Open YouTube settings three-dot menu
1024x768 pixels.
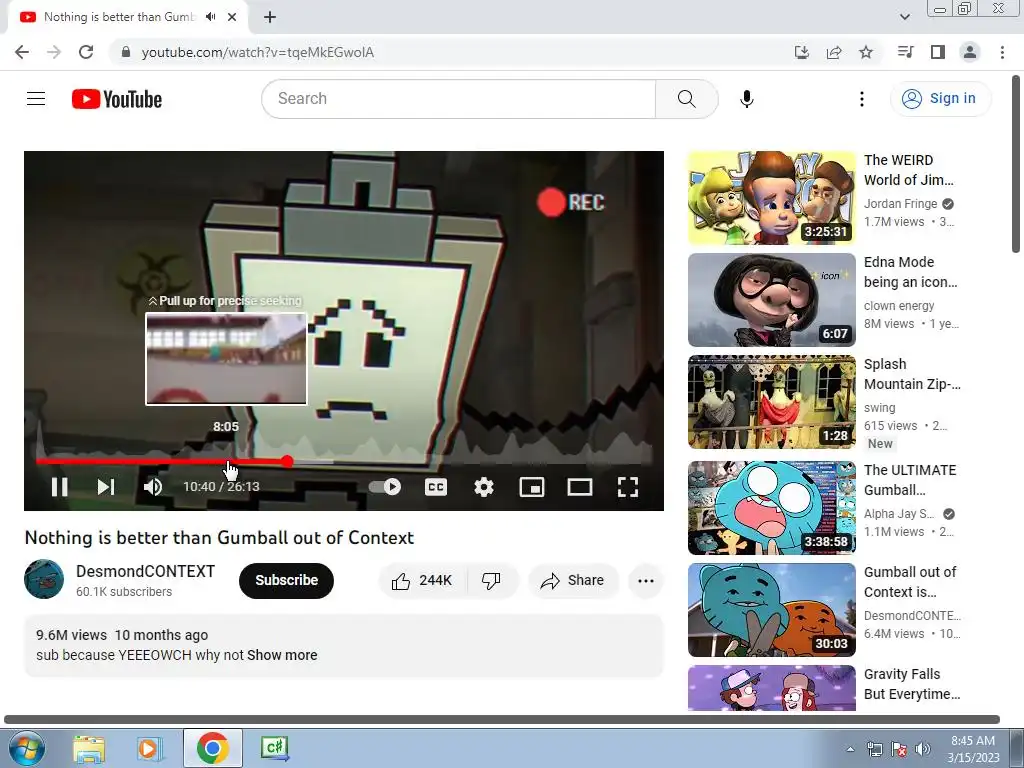[861, 99]
